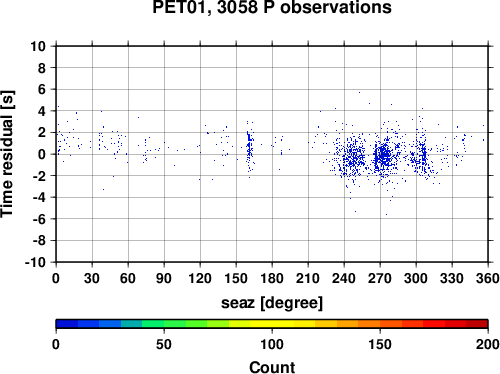This screenshot has height=374, width=500.
Task: Click the Time residual [s] axis label
Action: click(7, 154)
